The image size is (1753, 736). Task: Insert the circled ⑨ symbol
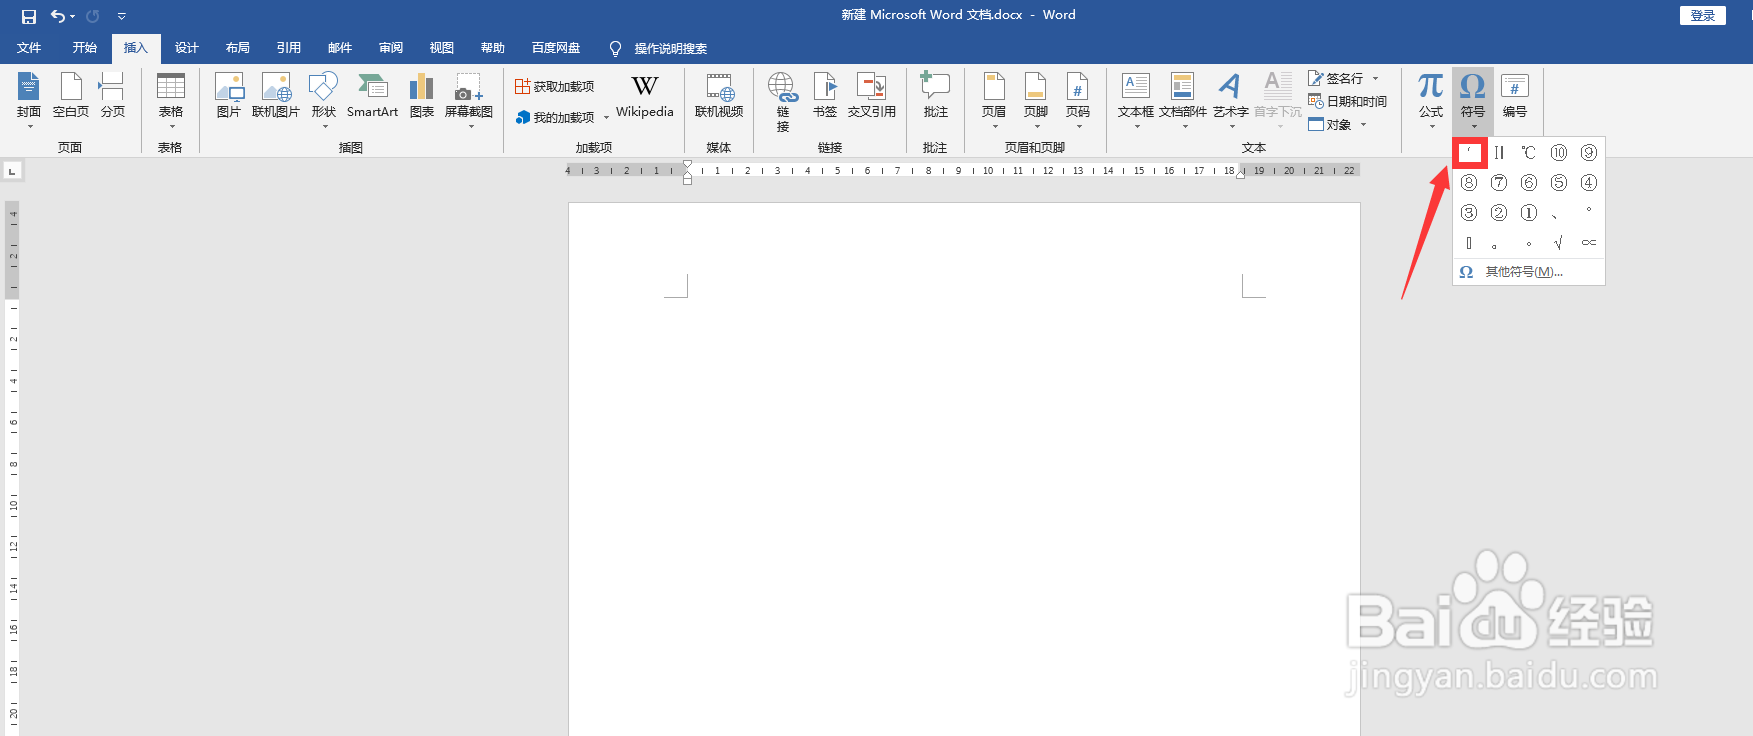[1588, 153]
